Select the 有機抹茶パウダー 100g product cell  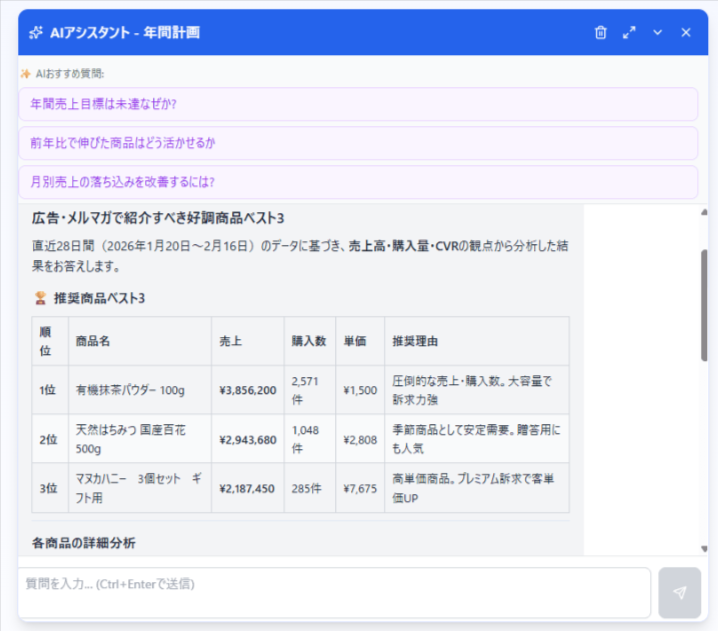coord(130,390)
